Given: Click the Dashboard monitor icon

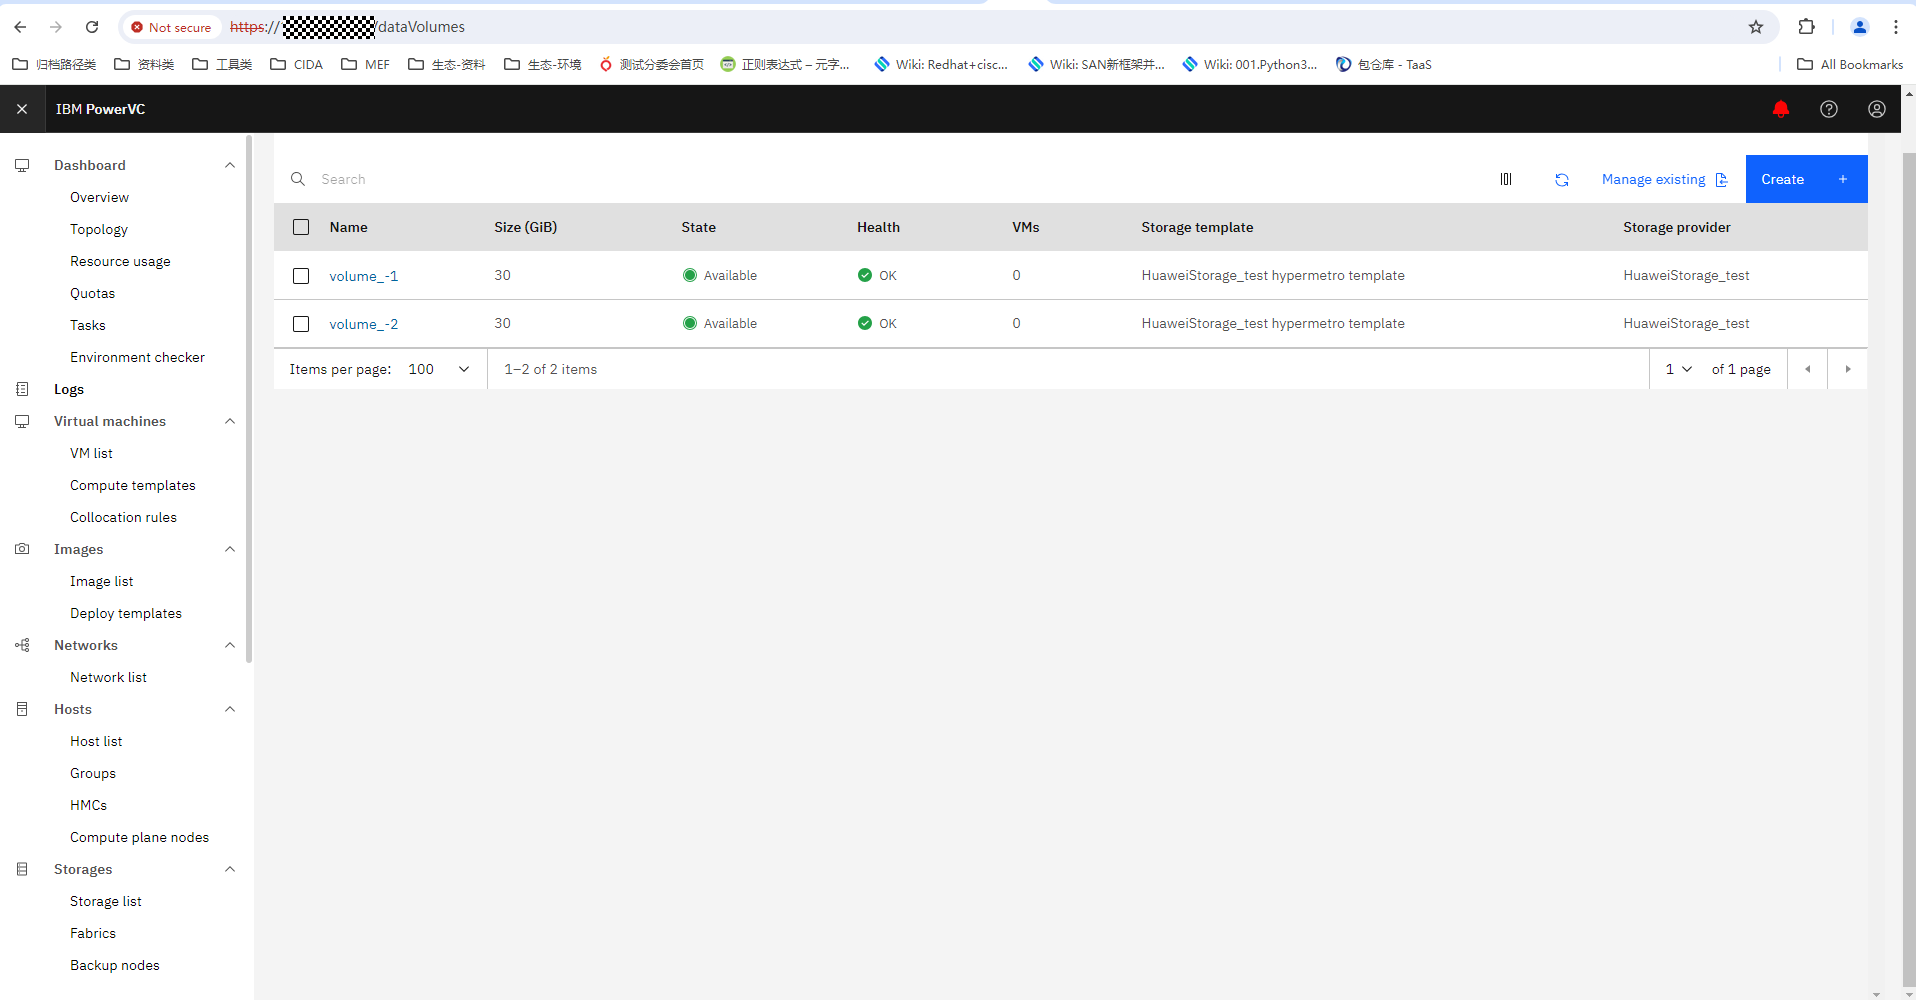Looking at the screenshot, I should click(22, 165).
